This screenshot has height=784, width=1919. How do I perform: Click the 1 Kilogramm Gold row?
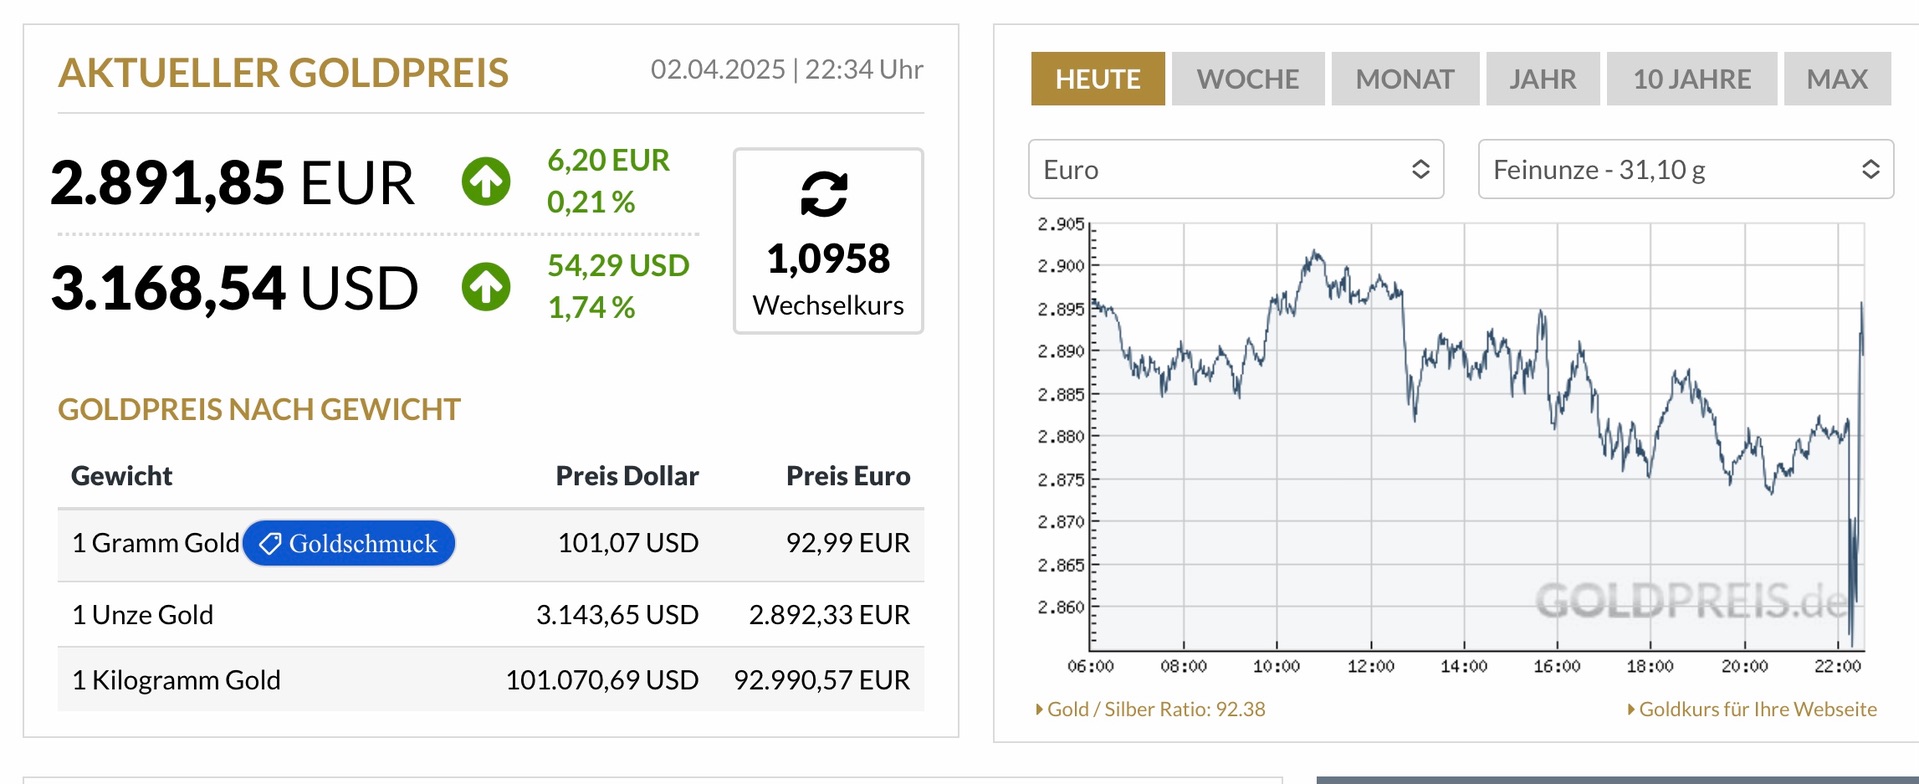pyautogui.click(x=490, y=680)
